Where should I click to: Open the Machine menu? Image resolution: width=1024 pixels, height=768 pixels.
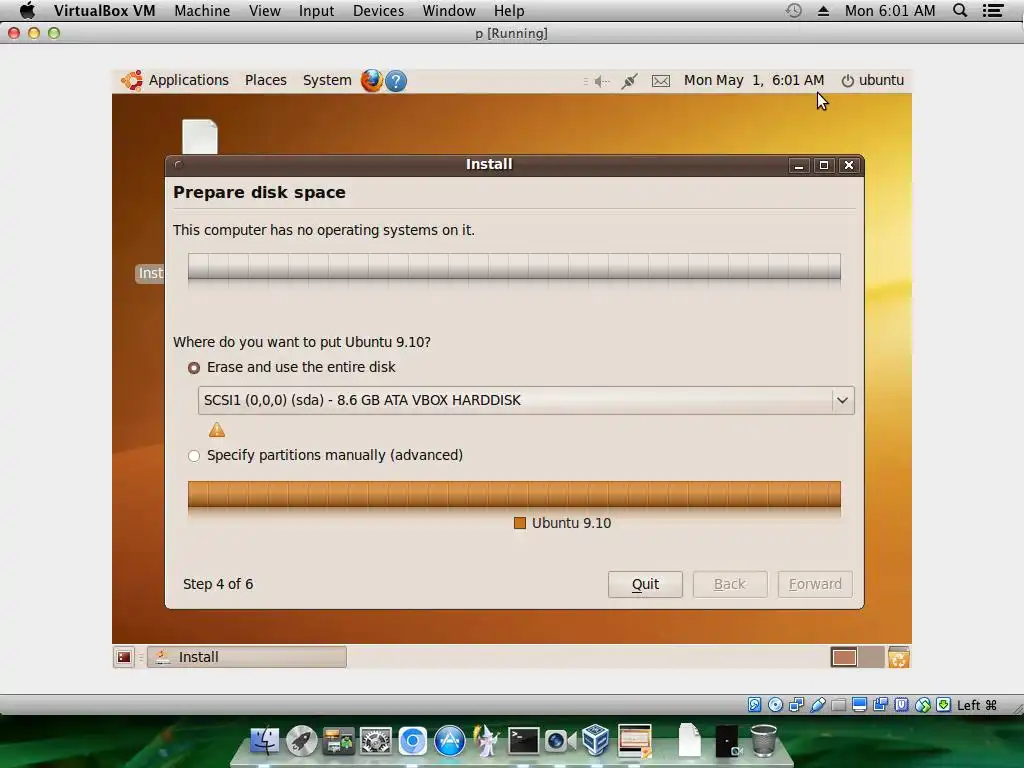pos(202,10)
